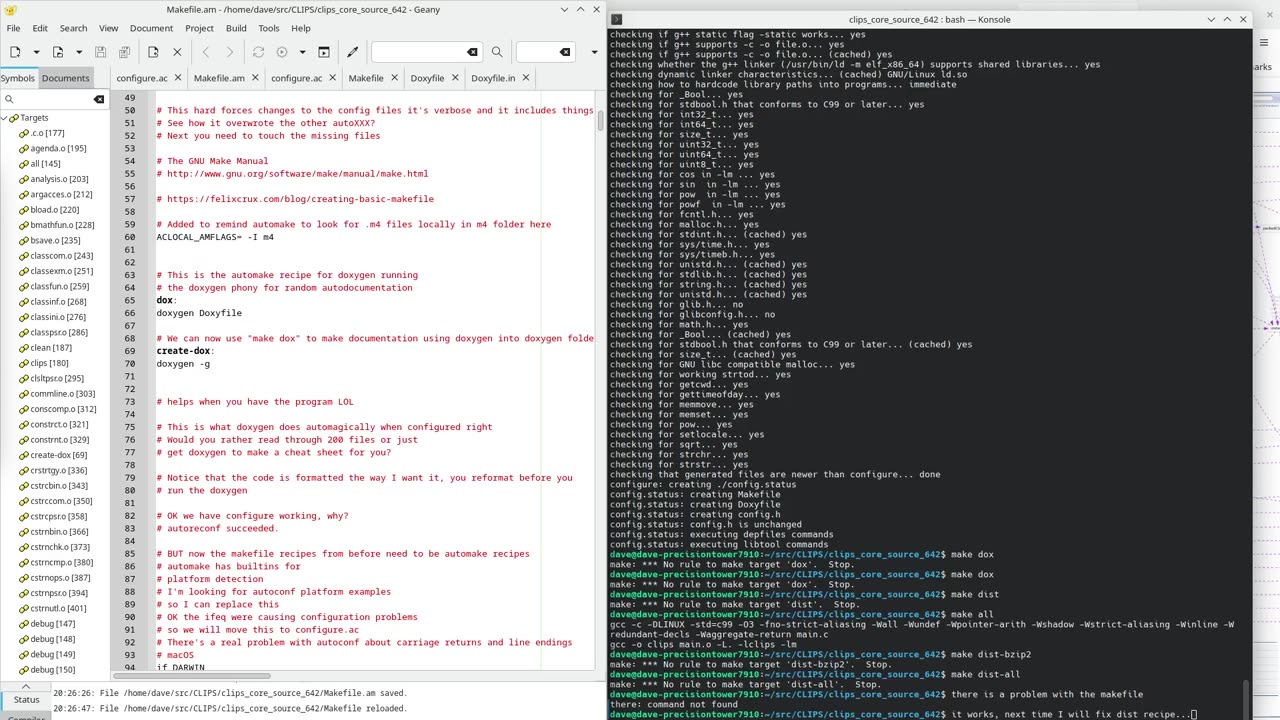Open the File menu
Screen dimensions: 1280x720
coord(13,28)
